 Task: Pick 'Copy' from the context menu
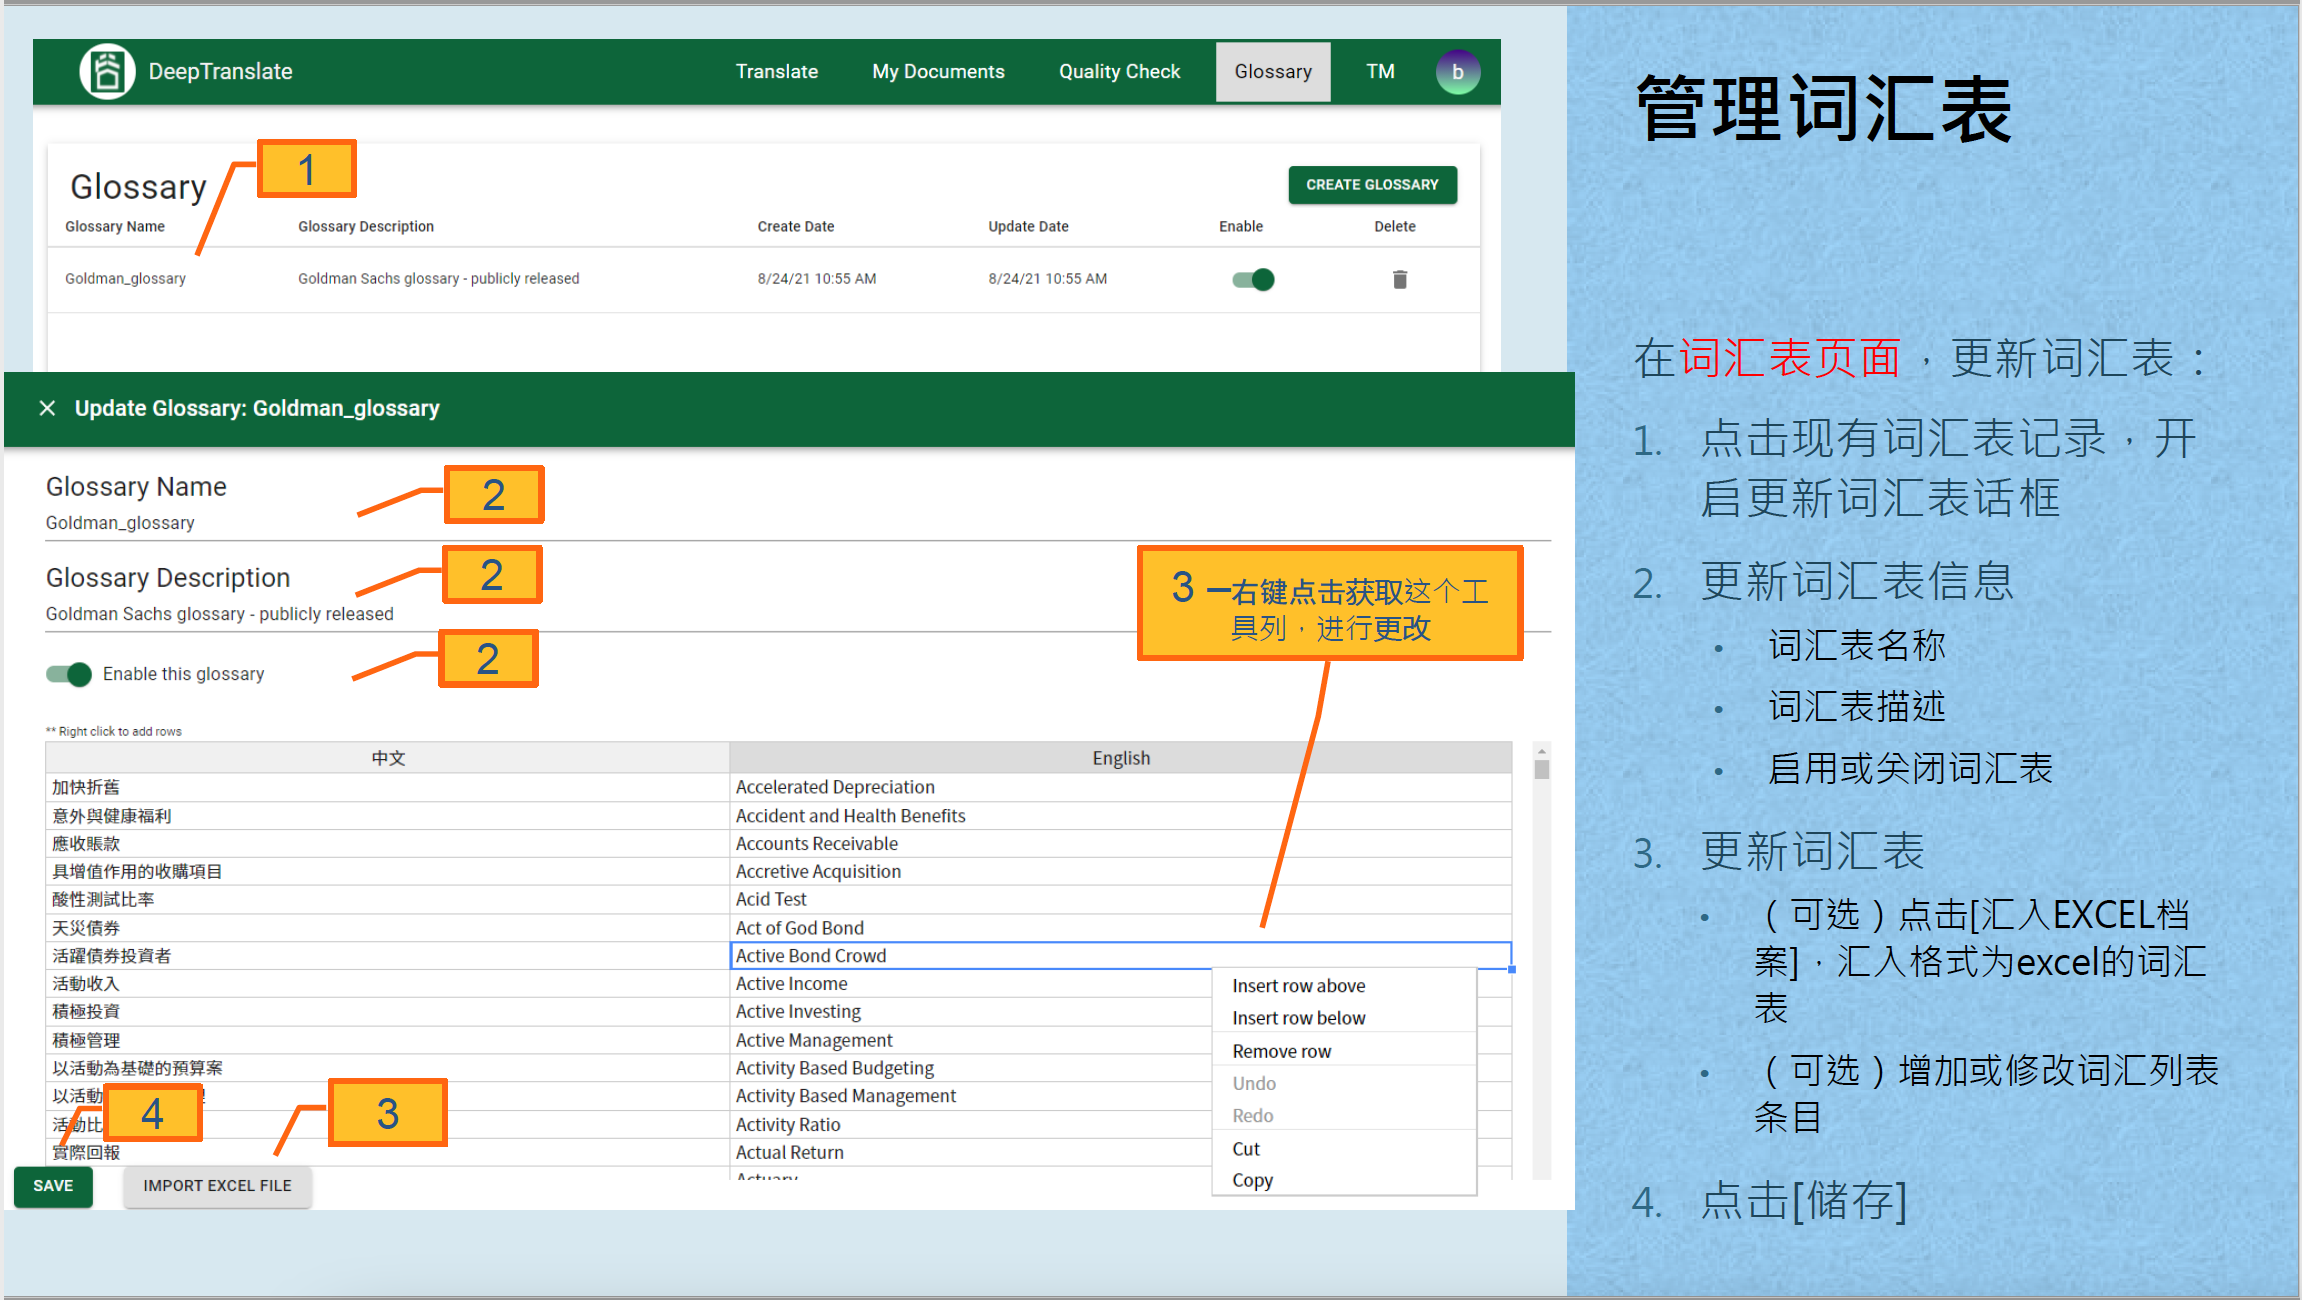1252,1180
